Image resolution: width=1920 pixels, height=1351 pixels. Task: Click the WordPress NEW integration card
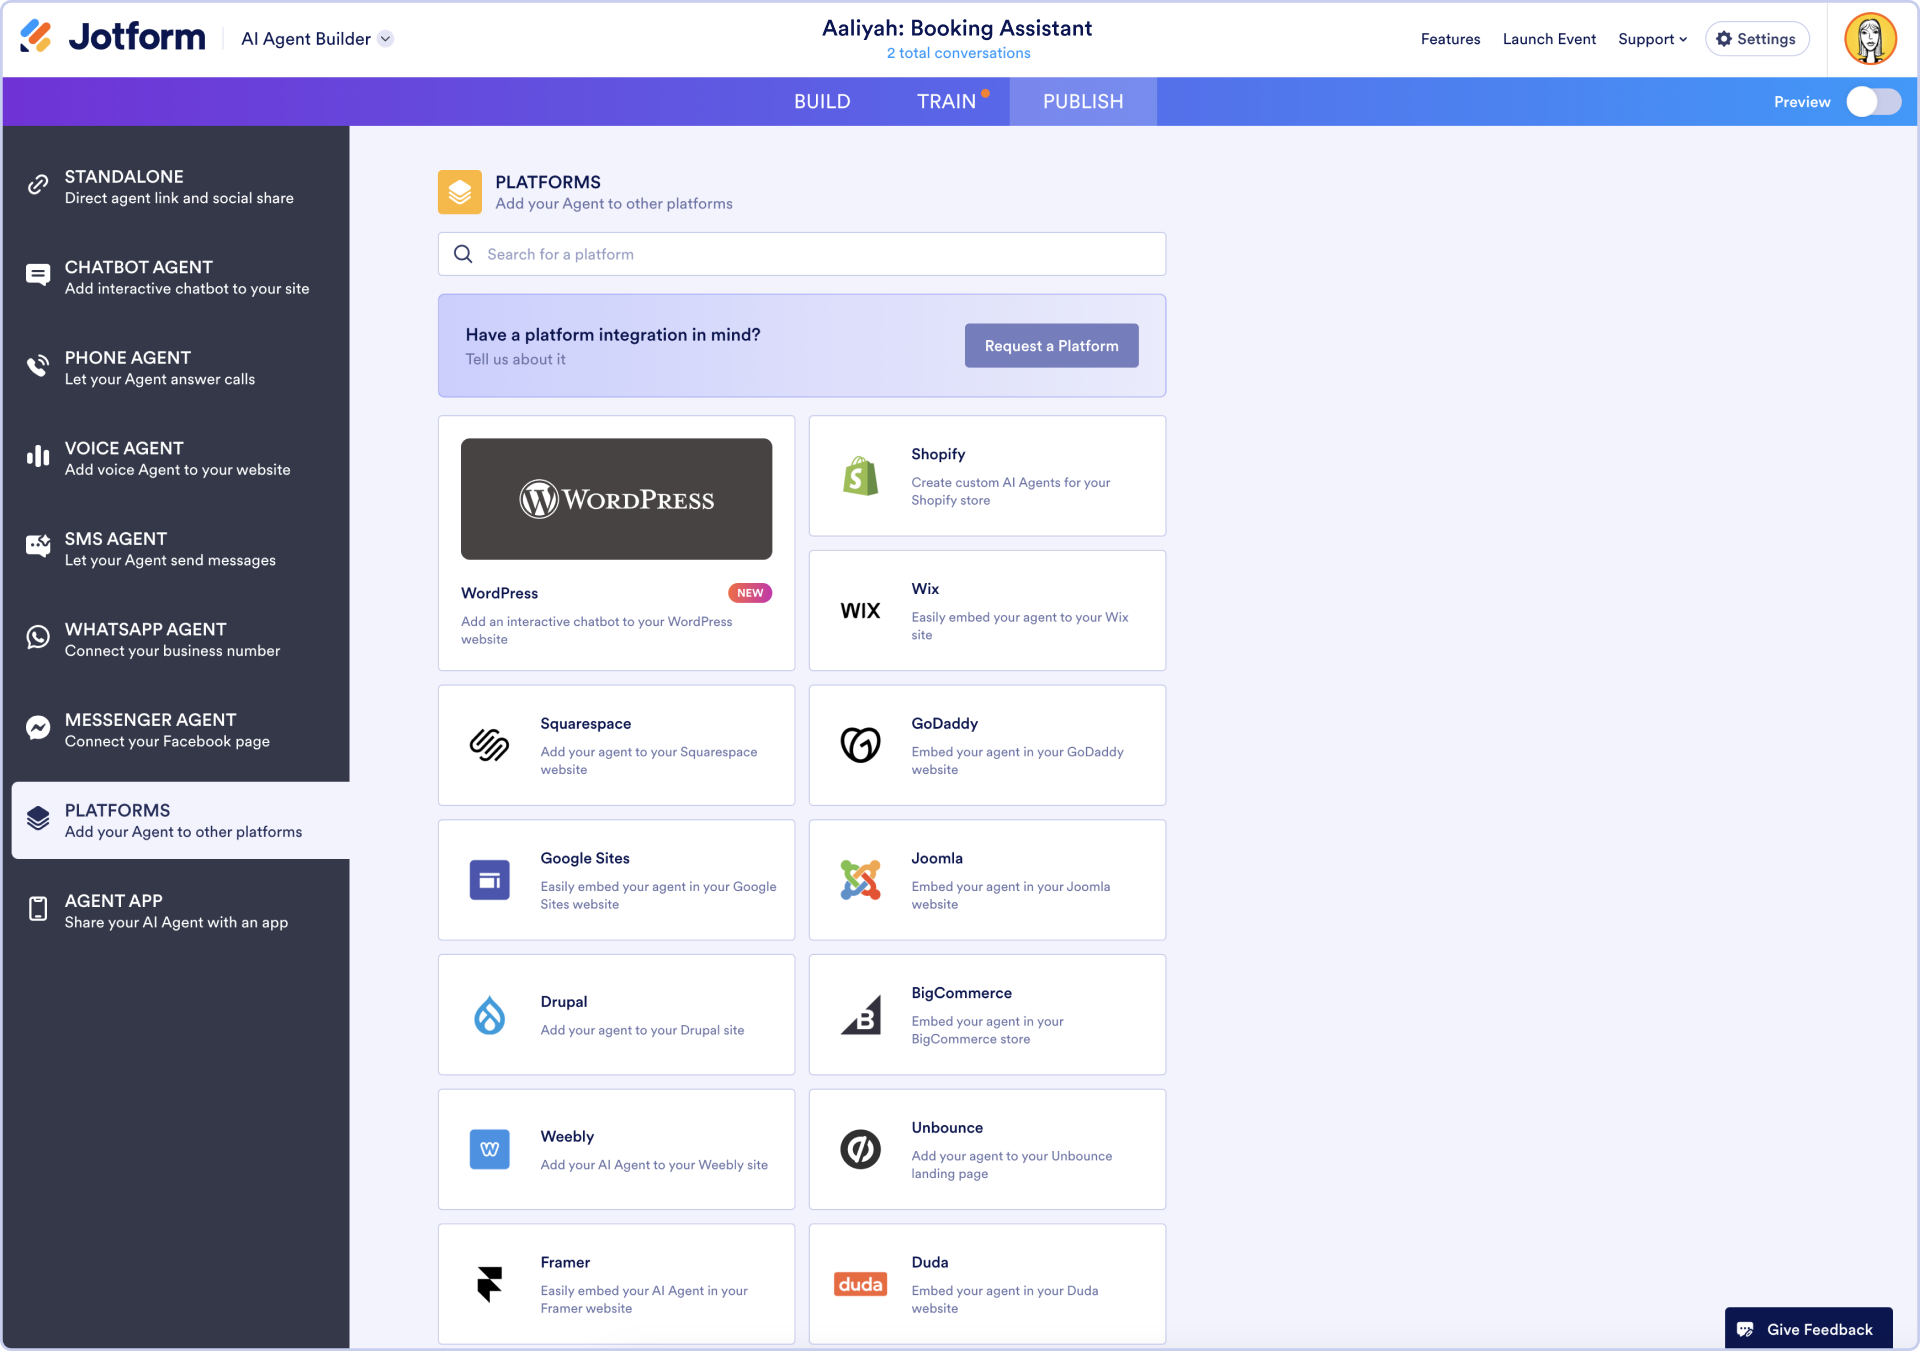[x=616, y=541]
